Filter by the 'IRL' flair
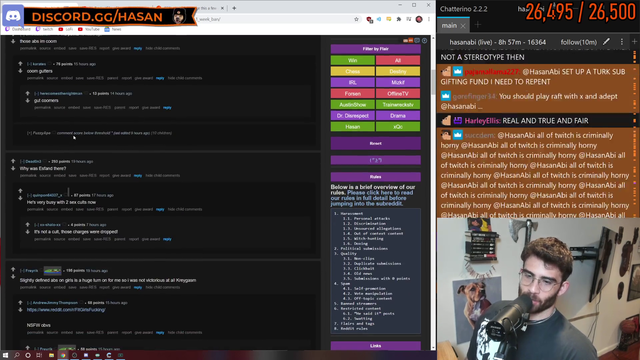 coord(353,82)
